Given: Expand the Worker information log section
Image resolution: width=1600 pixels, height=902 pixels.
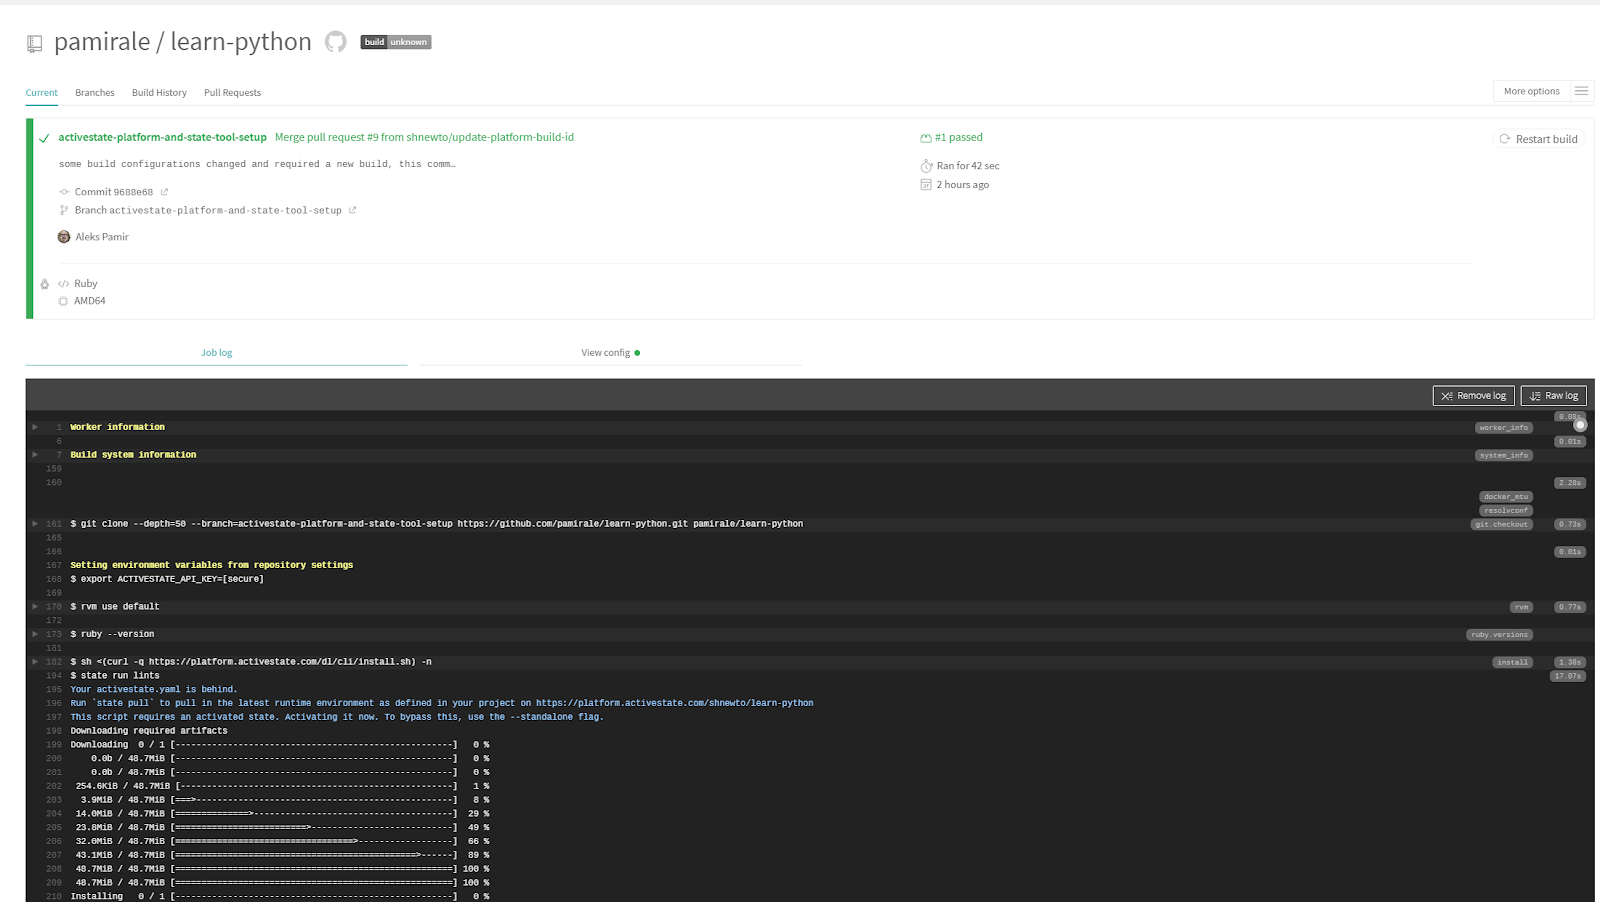Looking at the screenshot, I should (35, 426).
